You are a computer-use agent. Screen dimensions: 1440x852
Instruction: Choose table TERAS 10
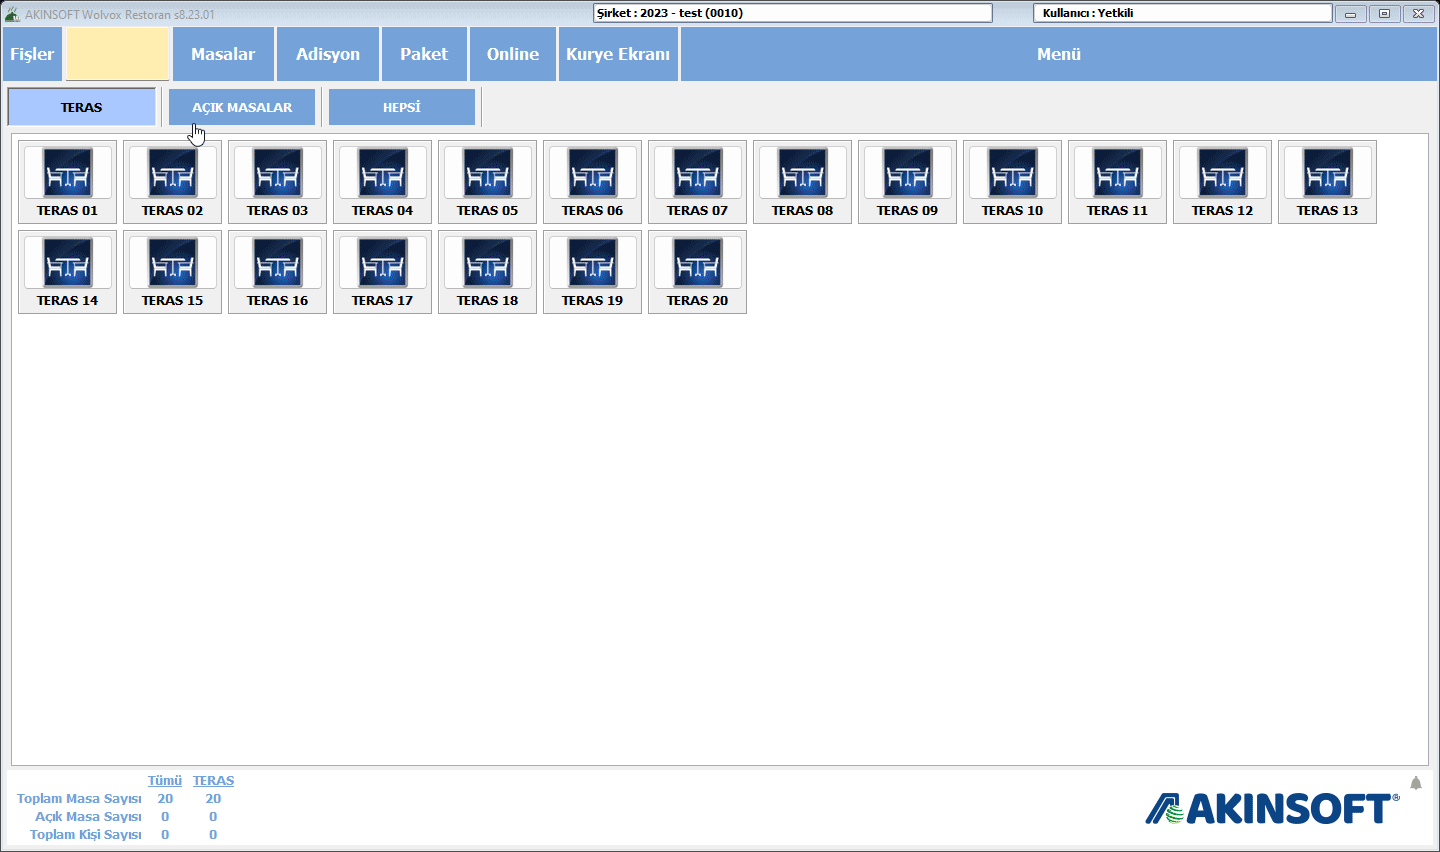(1012, 182)
